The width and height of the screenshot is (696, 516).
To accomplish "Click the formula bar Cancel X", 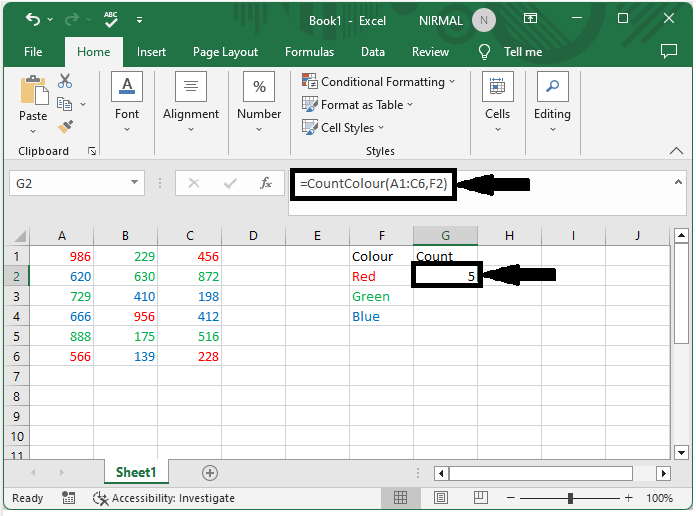I will coord(194,183).
